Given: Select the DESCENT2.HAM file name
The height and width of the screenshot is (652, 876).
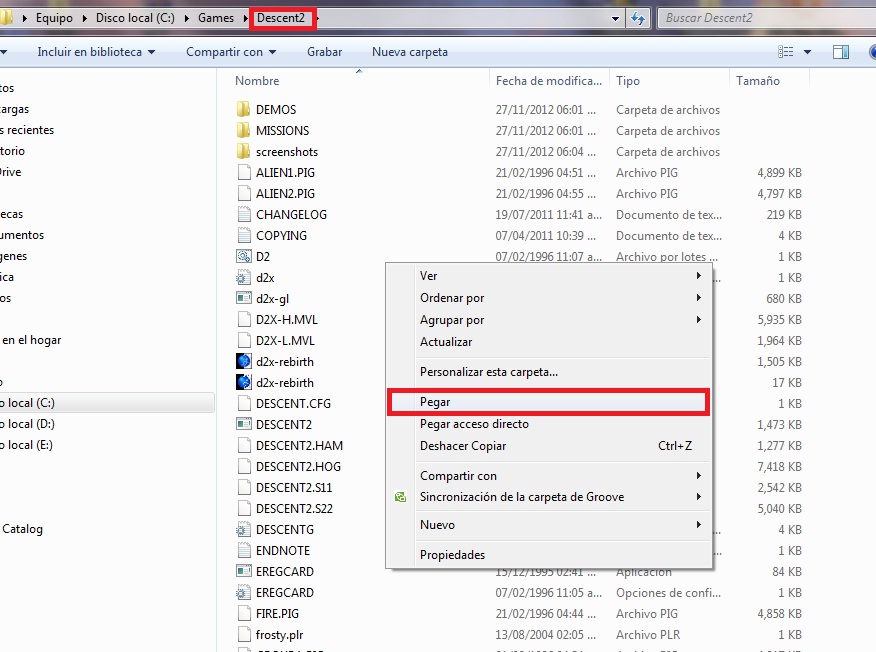Looking at the screenshot, I should point(299,446).
